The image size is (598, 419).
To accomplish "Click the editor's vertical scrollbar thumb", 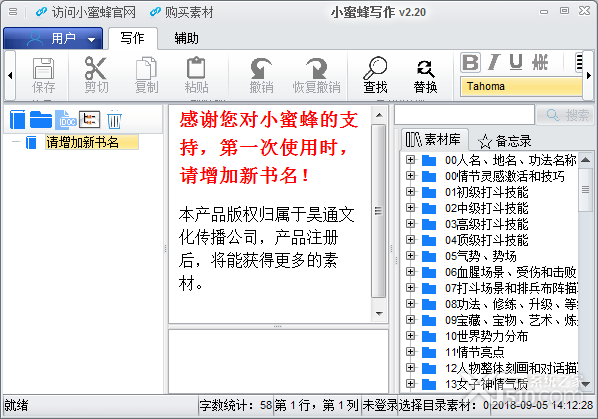I will pyautogui.click(x=378, y=210).
